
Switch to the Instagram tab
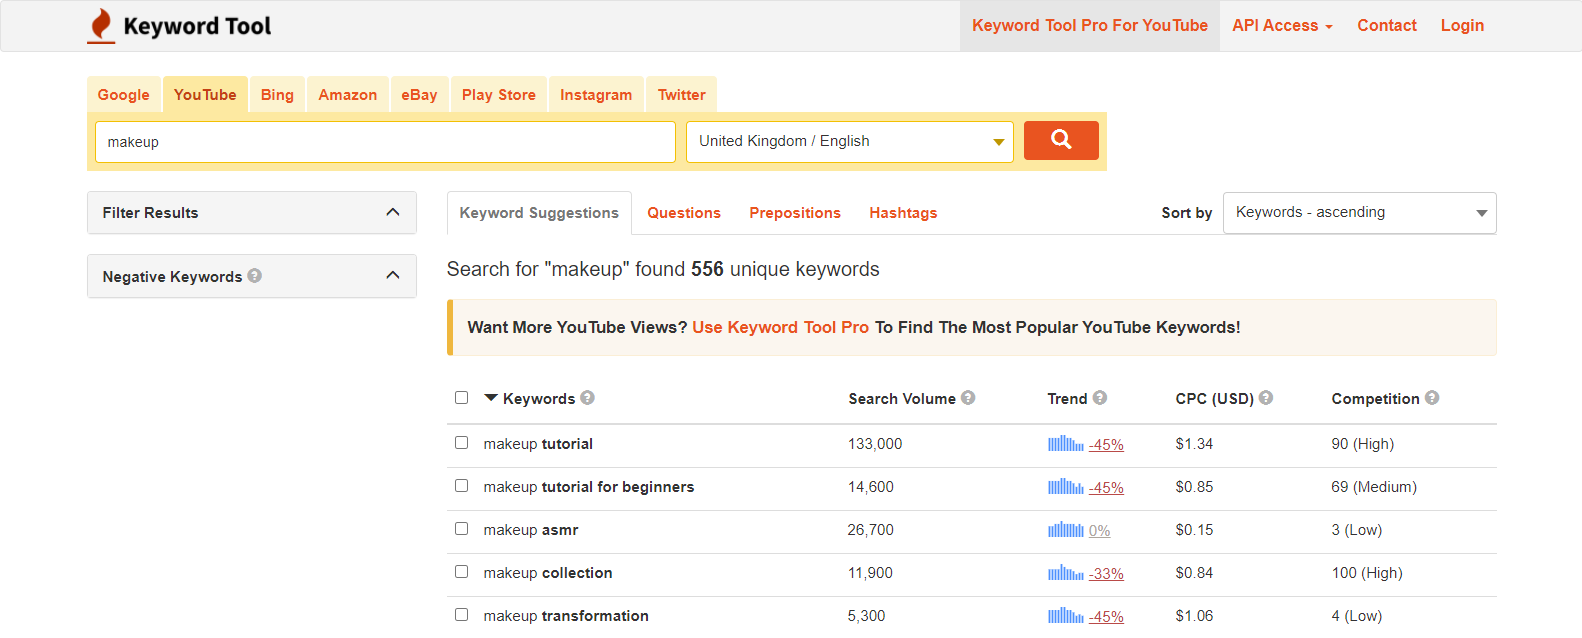click(x=596, y=94)
